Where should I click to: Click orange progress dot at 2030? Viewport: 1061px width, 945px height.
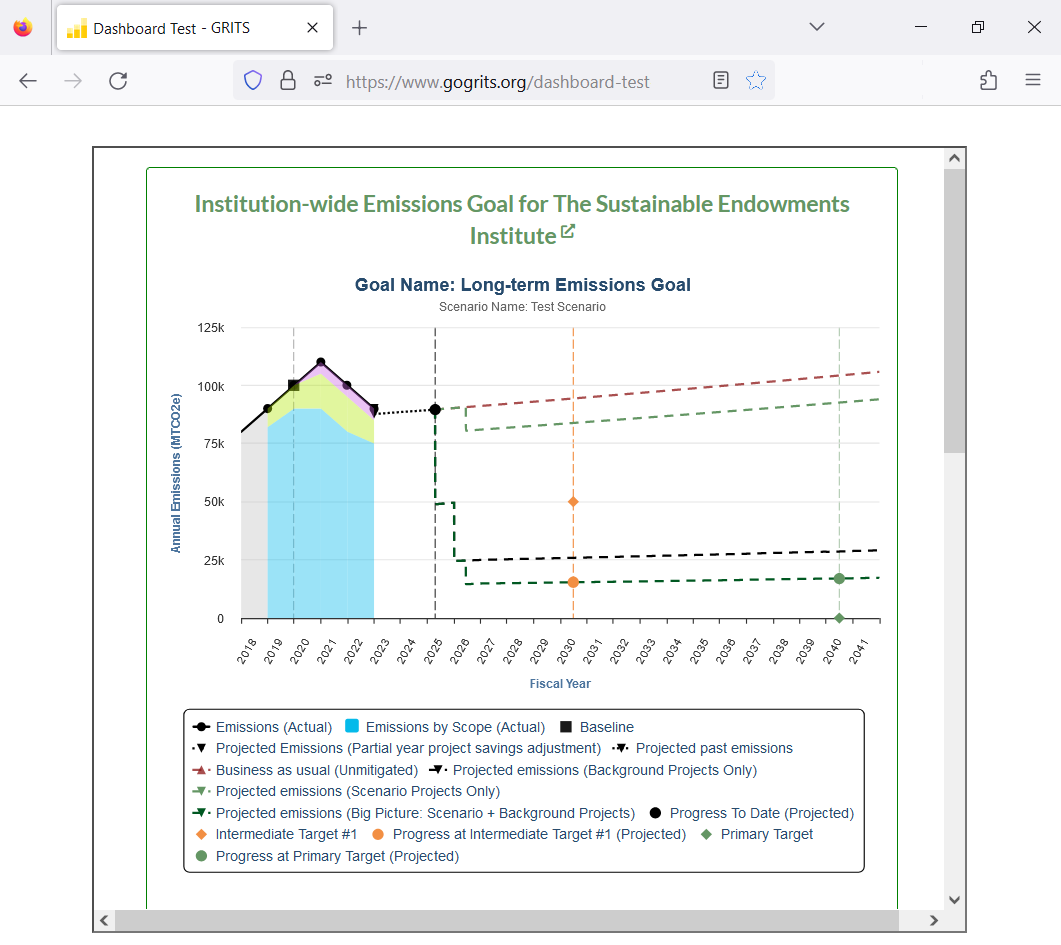(573, 582)
